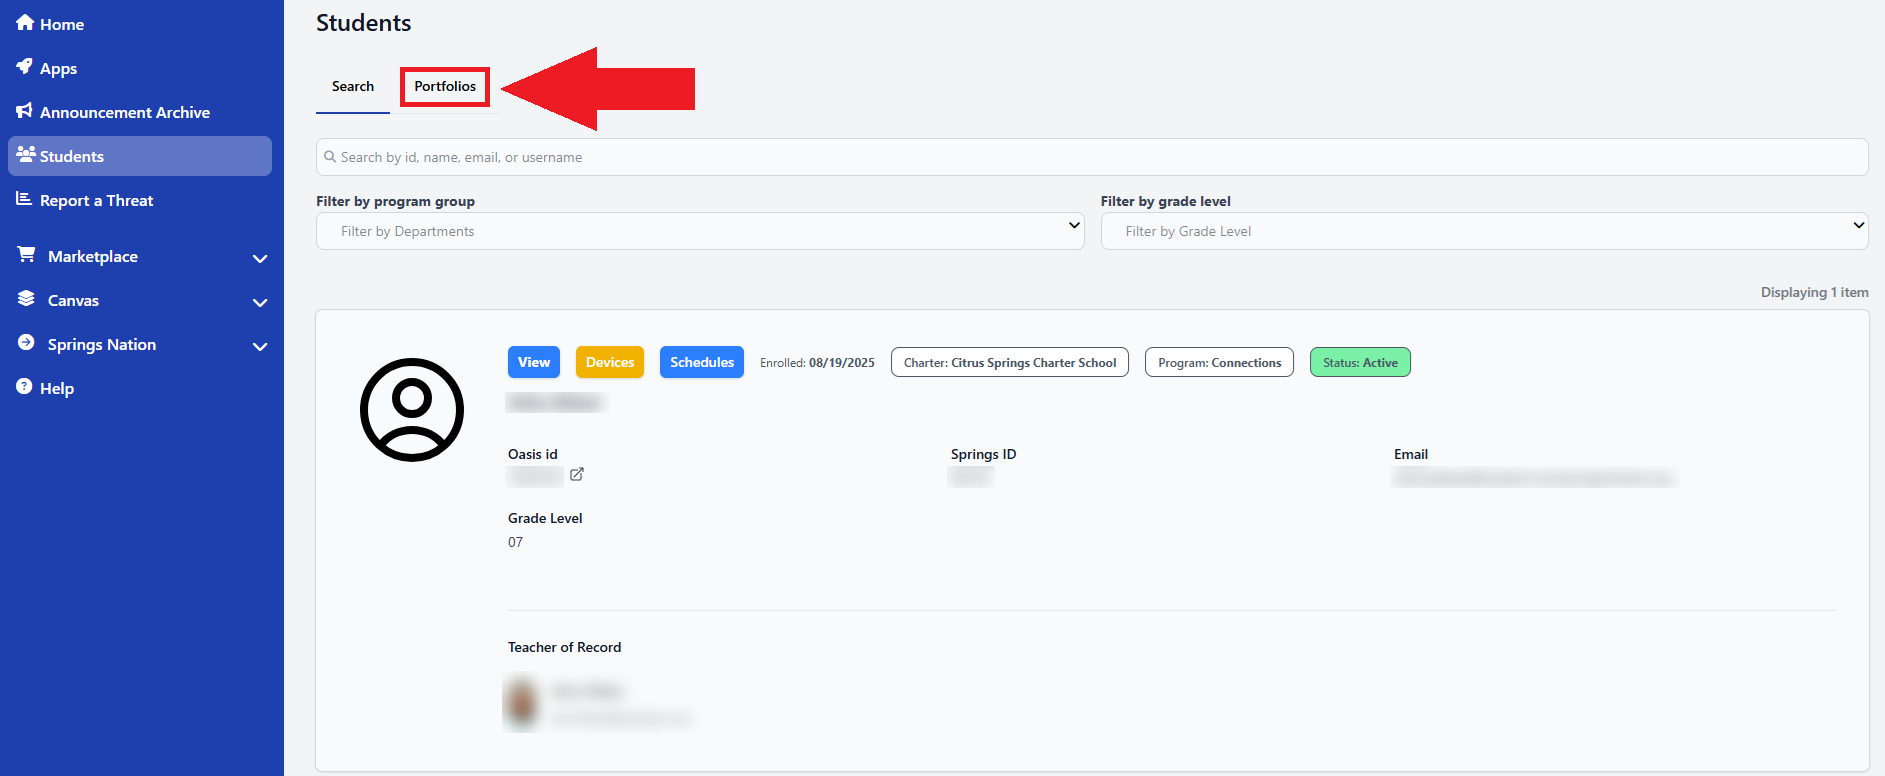Switch to the Portfolios tab
Image resolution: width=1885 pixels, height=776 pixels.
point(445,87)
